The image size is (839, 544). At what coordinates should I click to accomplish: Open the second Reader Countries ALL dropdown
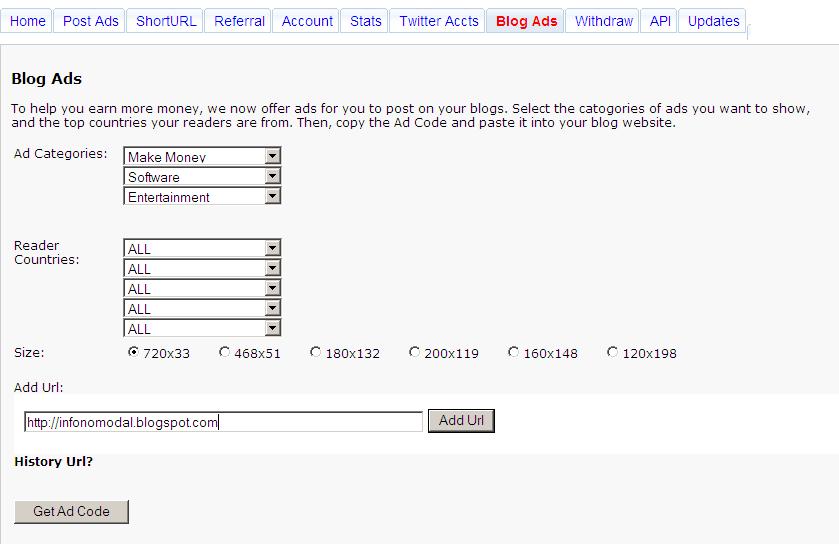coord(202,268)
